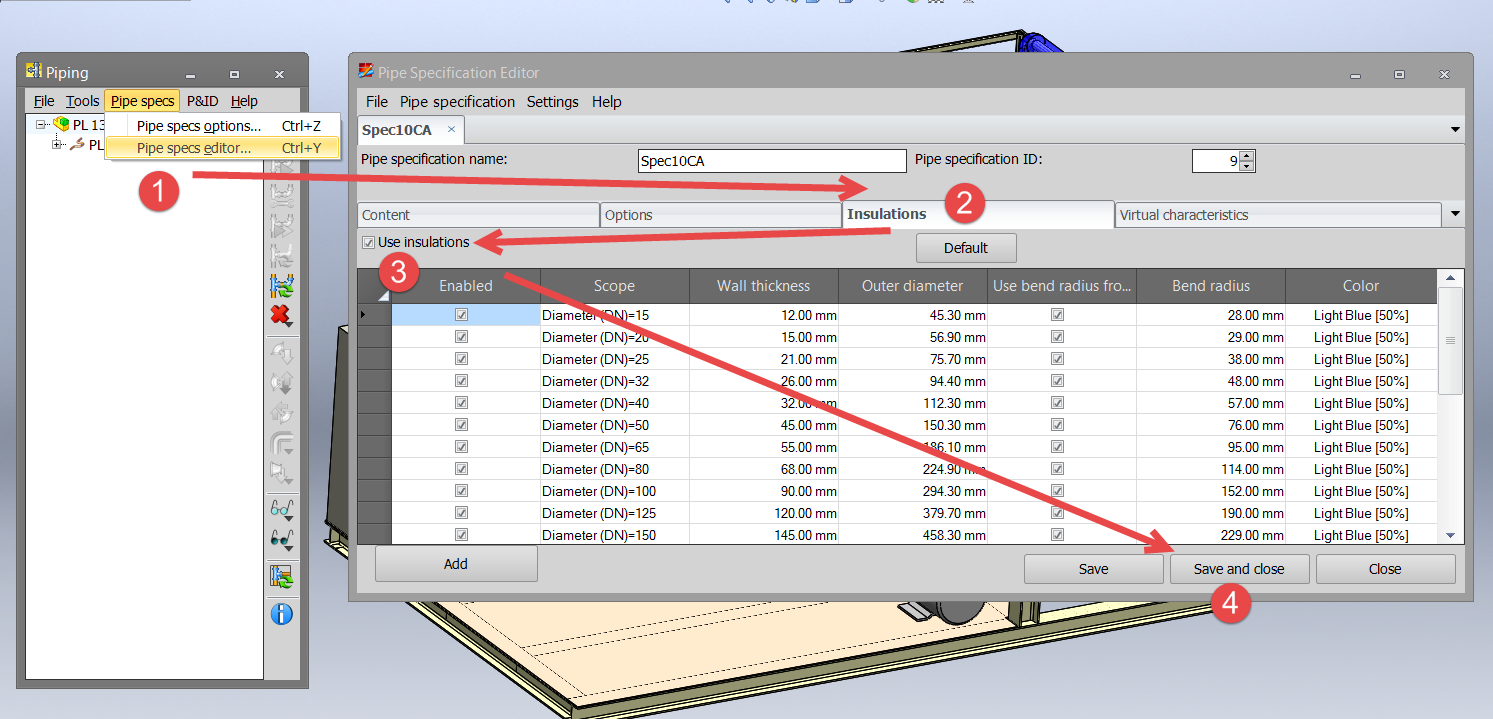This screenshot has width=1493, height=719.
Task: Click the pipe icon next to PL node
Action: [77, 144]
